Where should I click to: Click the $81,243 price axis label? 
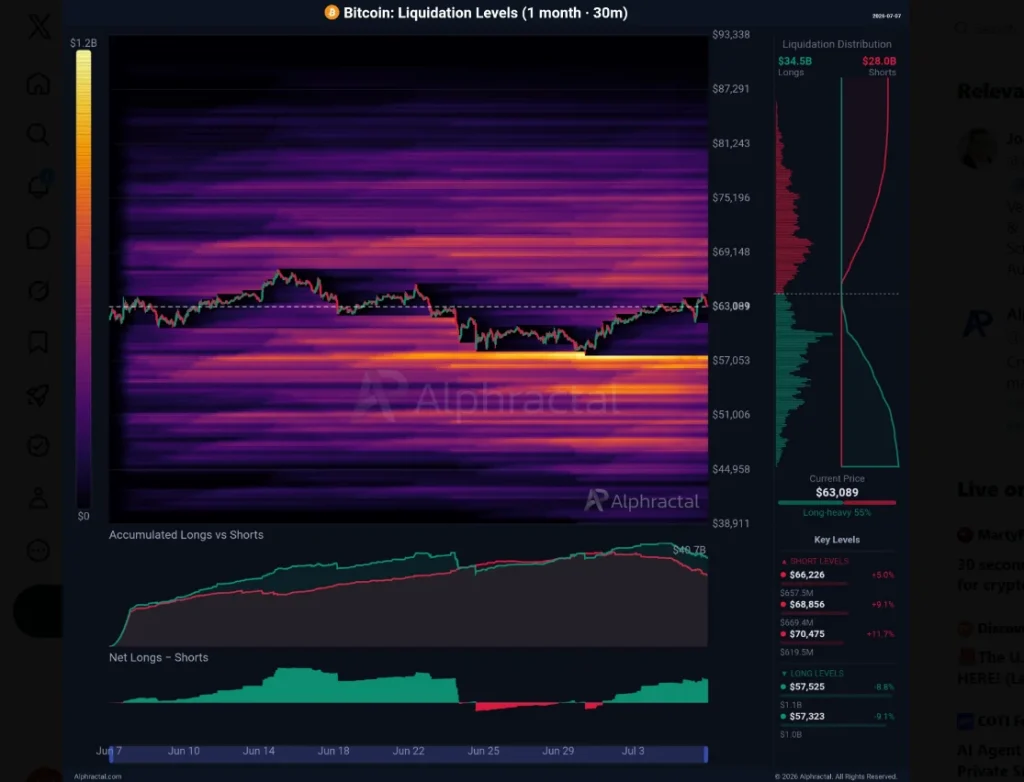731,143
